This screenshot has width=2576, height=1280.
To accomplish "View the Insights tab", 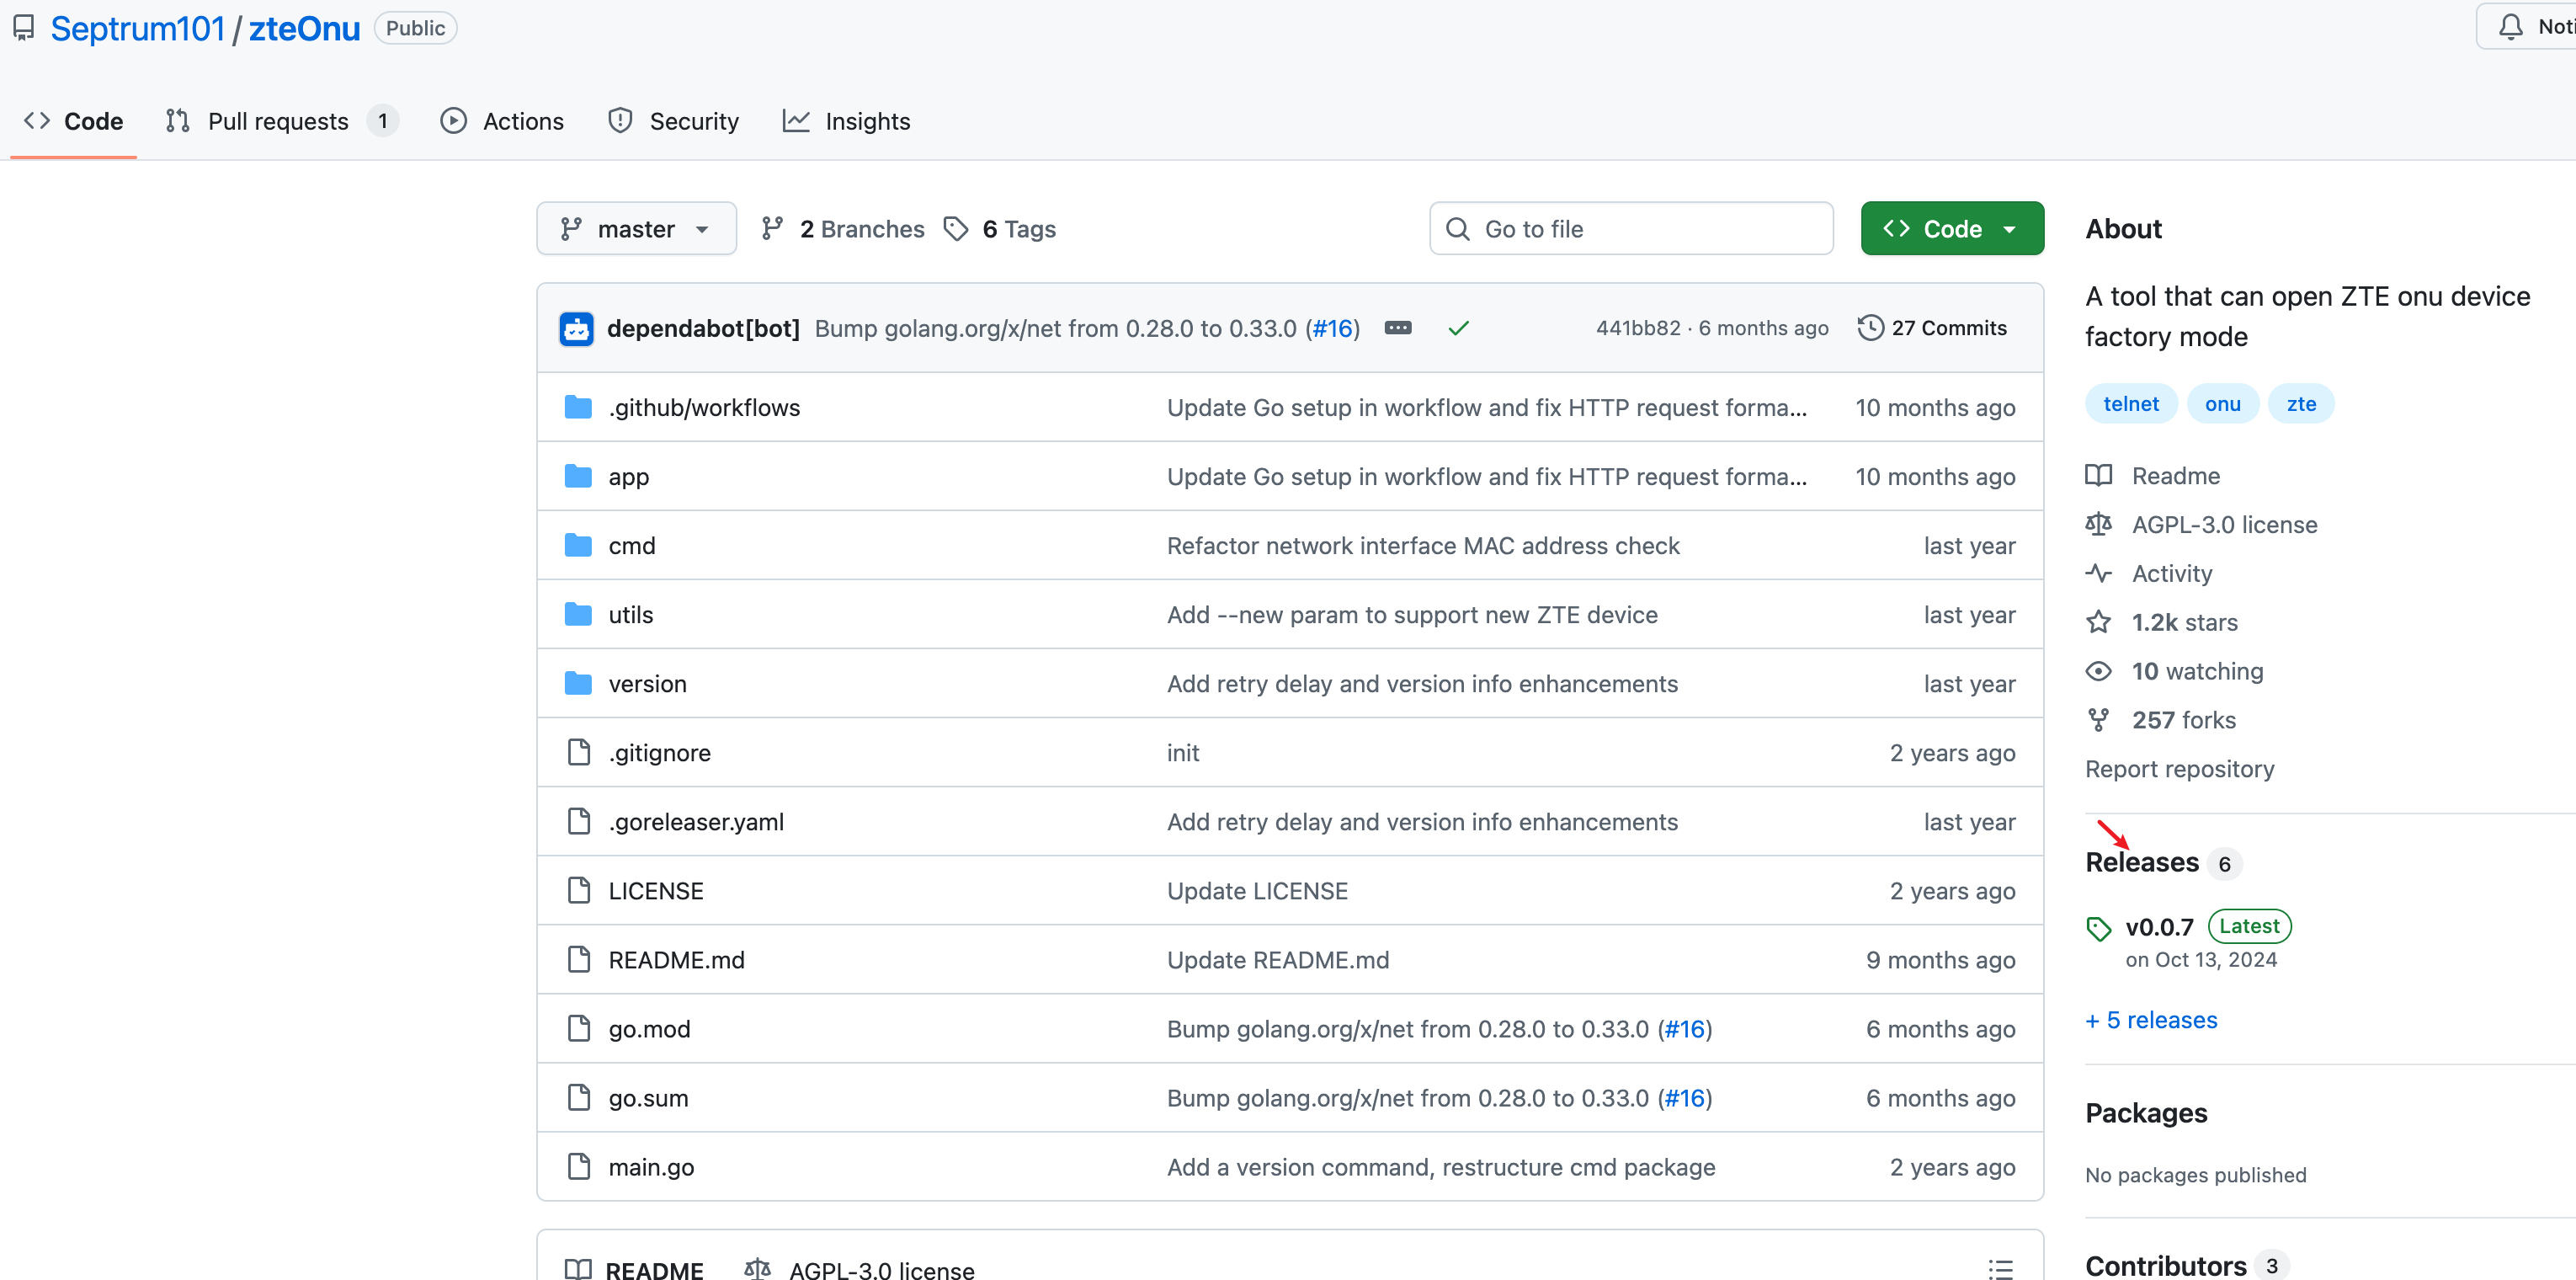I will pos(847,121).
